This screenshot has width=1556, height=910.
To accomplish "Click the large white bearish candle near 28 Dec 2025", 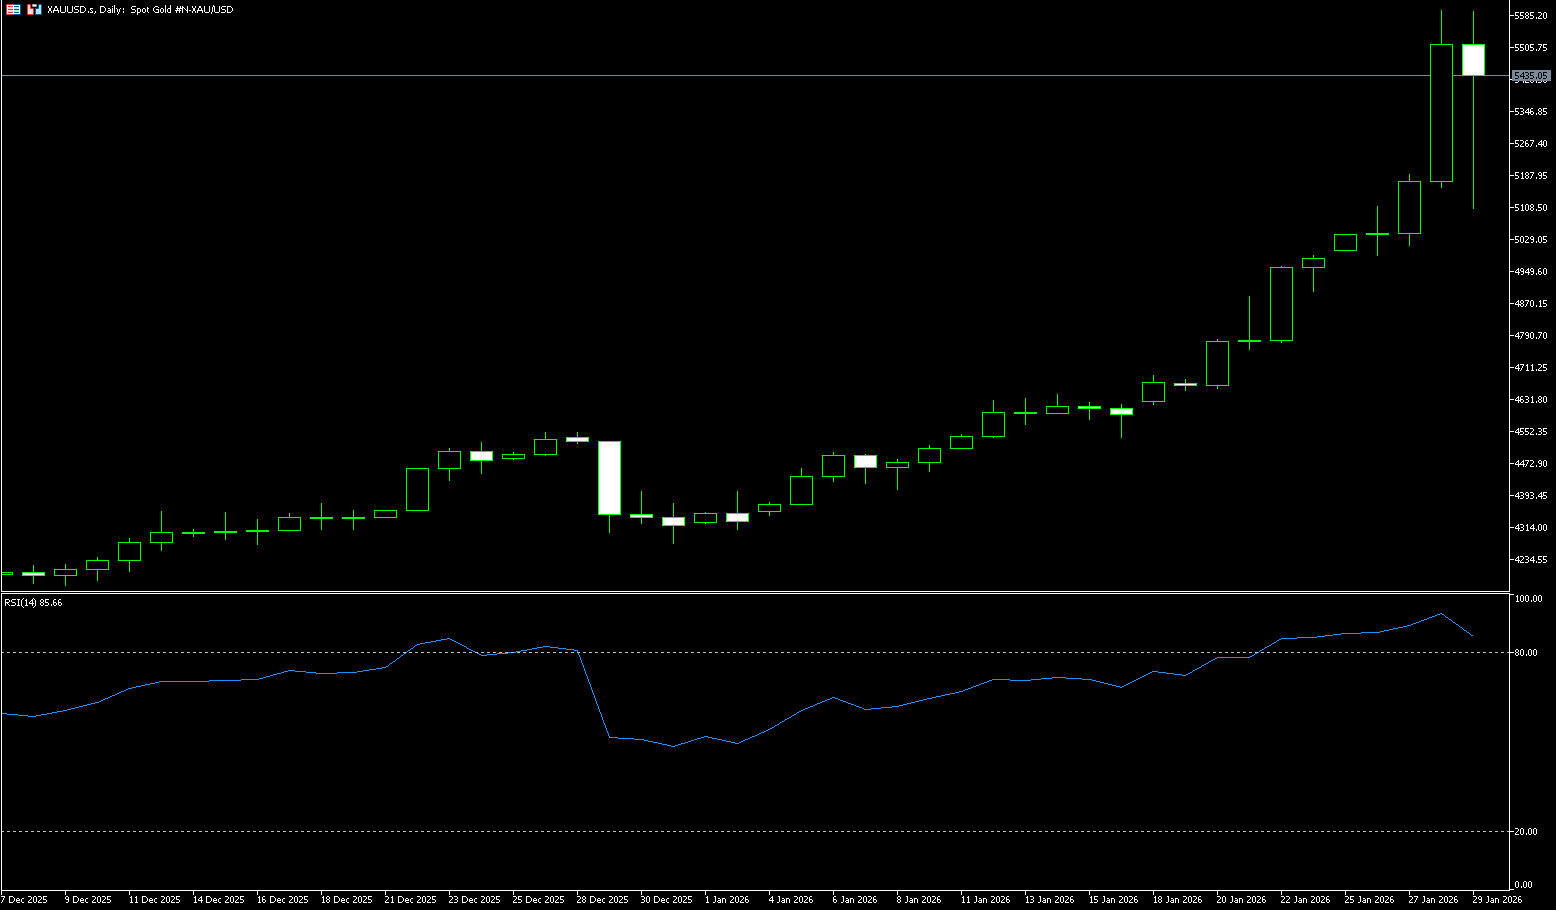I will [x=609, y=477].
